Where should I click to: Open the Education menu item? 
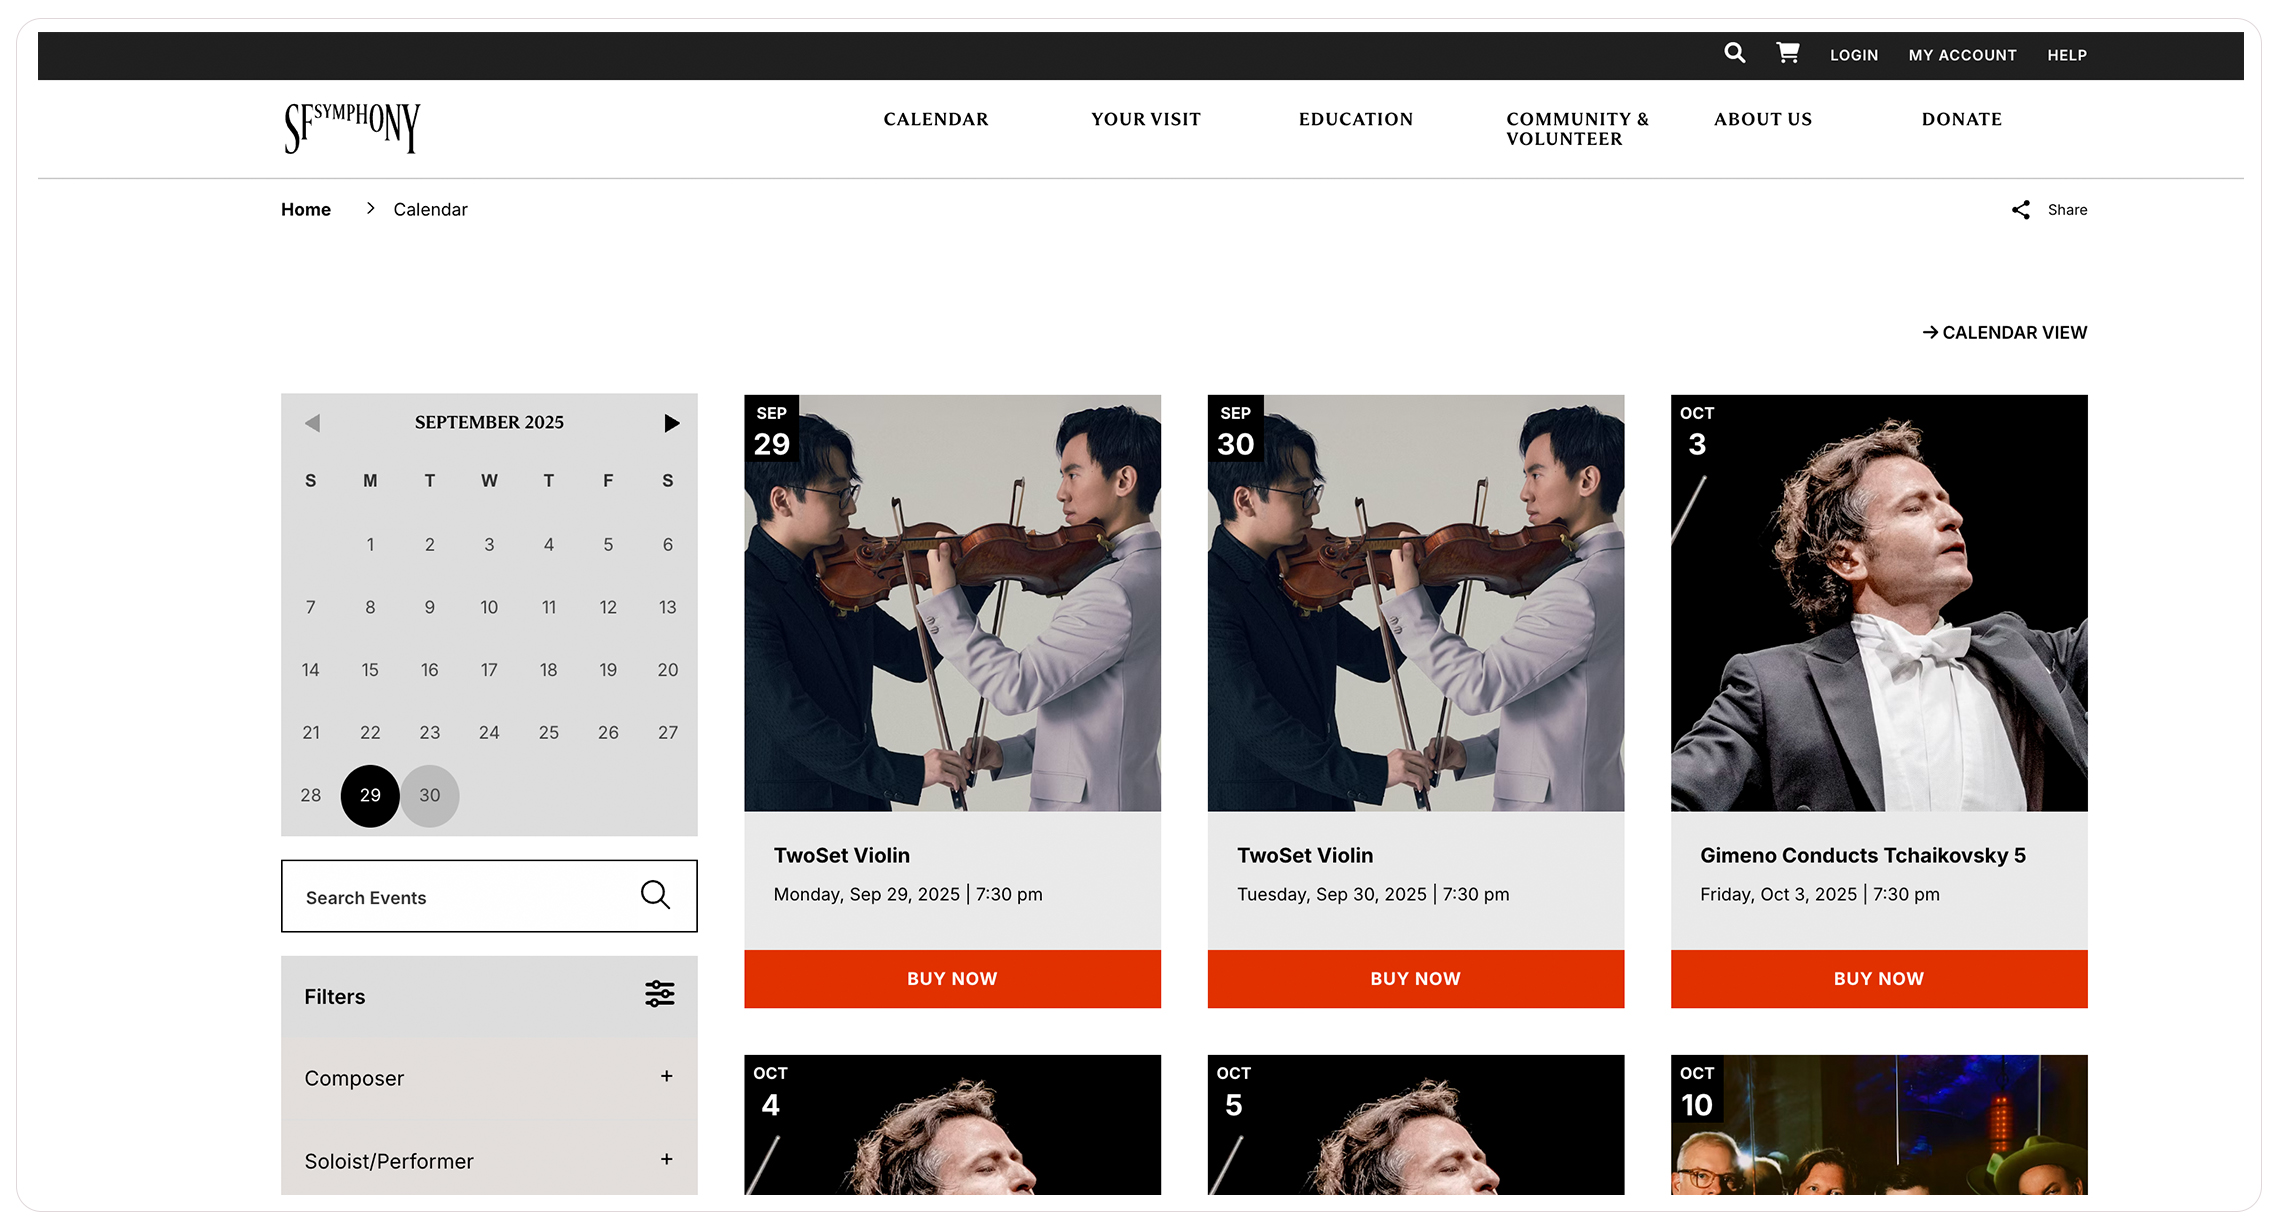coord(1355,119)
